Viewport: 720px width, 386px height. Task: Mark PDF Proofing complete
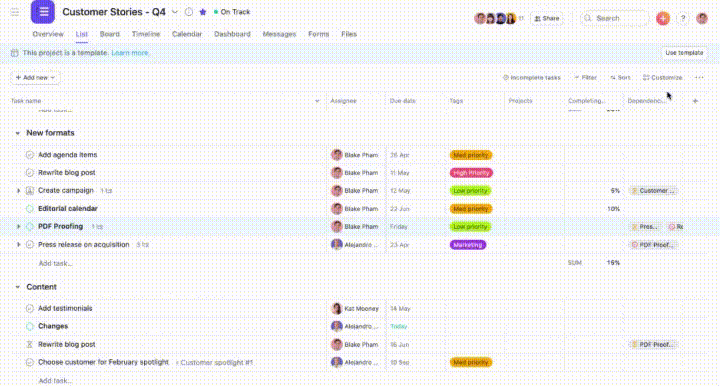tap(29, 226)
